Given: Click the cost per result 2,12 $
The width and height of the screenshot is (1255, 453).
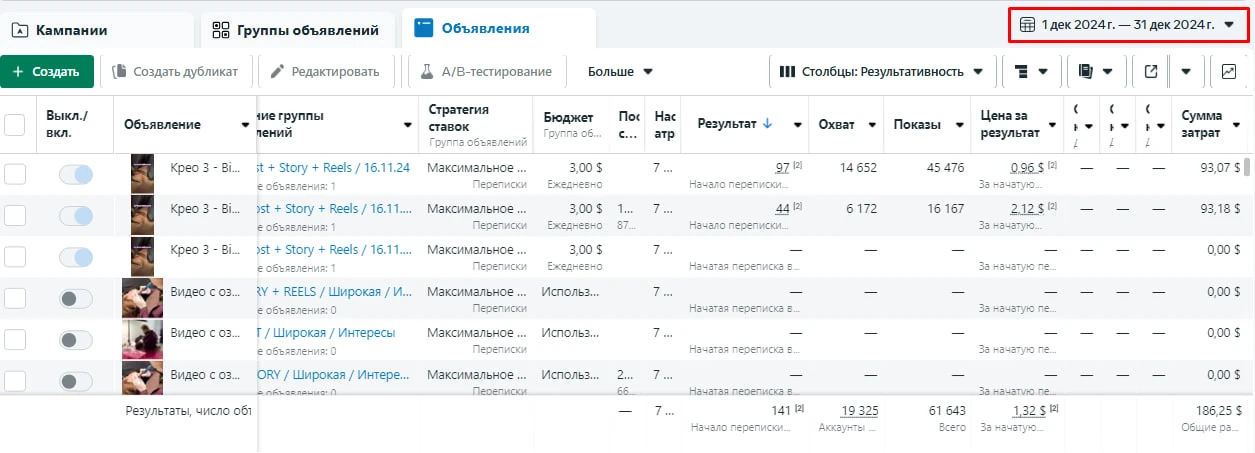Looking at the screenshot, I should point(1027,208).
